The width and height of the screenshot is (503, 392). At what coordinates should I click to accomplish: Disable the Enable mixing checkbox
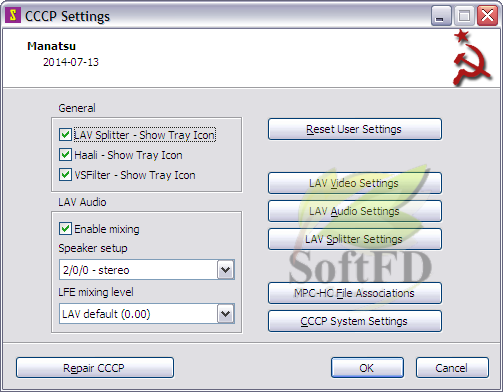pyautogui.click(x=65, y=229)
